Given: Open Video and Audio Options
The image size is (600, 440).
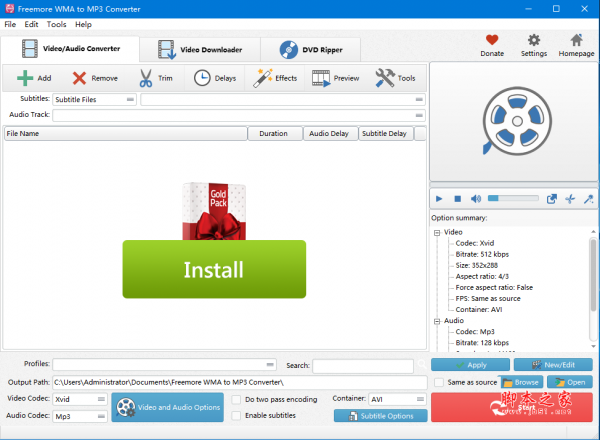Looking at the screenshot, I should pyautogui.click(x=168, y=407).
